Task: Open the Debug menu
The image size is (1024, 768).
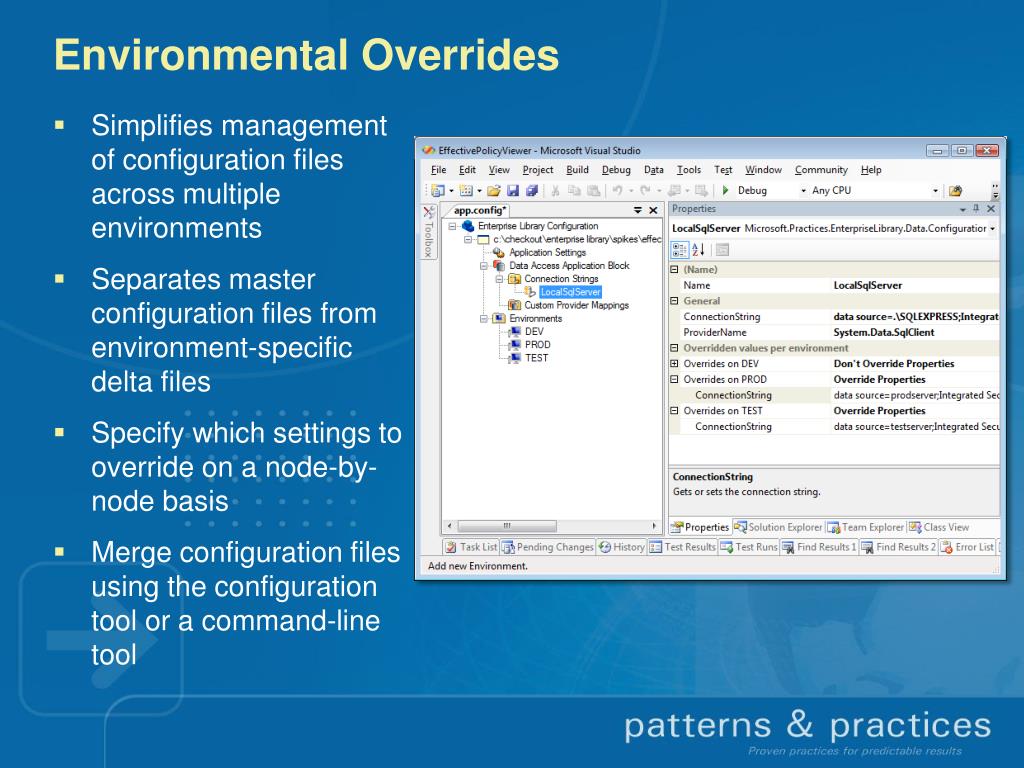Action: tap(616, 170)
